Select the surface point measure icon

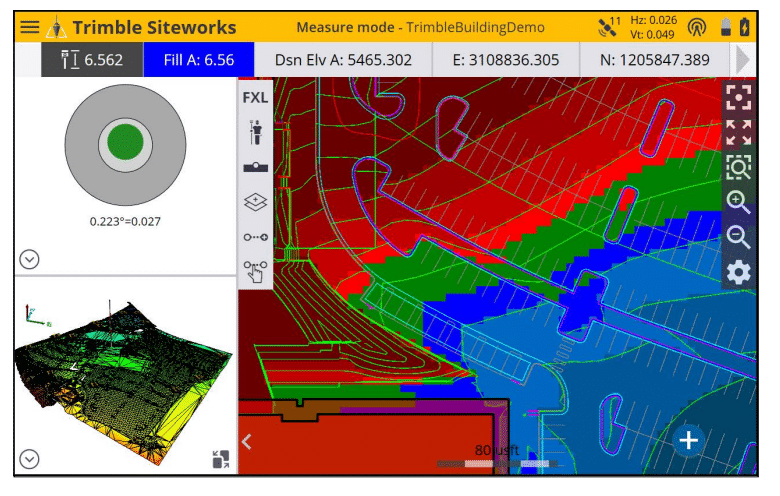click(256, 167)
